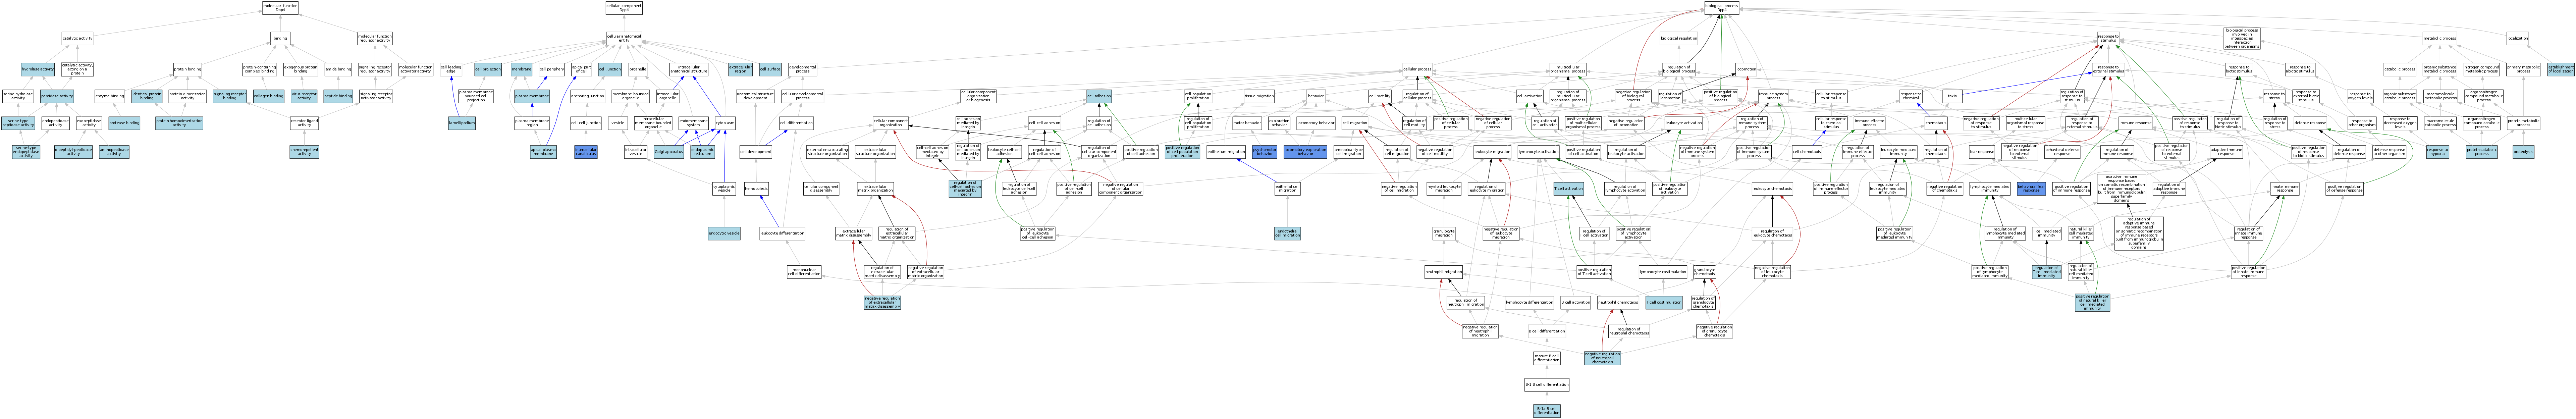Select the extracellular region node
Image resolution: width=2576 pixels, height=419 pixels.
740,69
